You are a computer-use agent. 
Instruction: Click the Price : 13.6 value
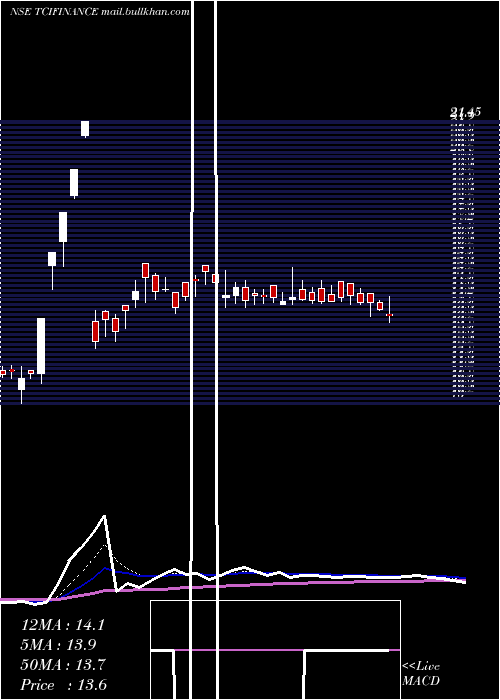(x=64, y=684)
